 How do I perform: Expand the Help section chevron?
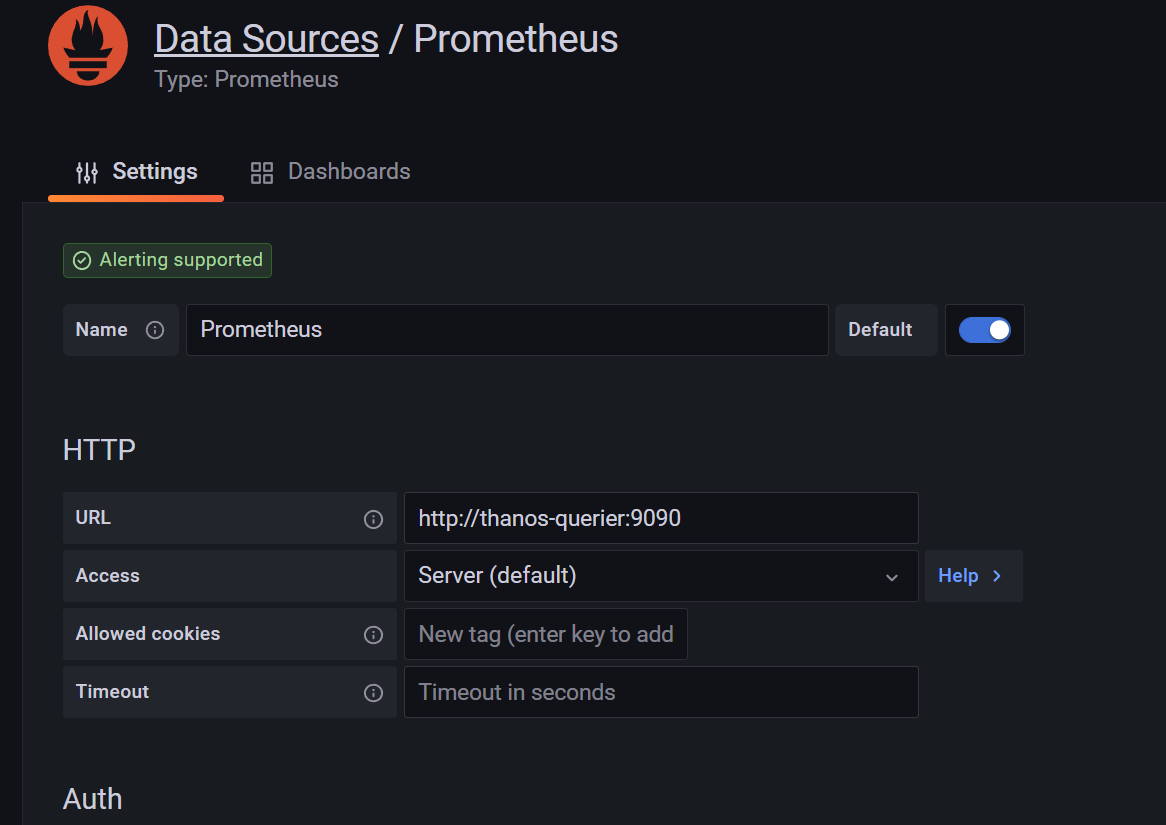pyautogui.click(x=997, y=576)
